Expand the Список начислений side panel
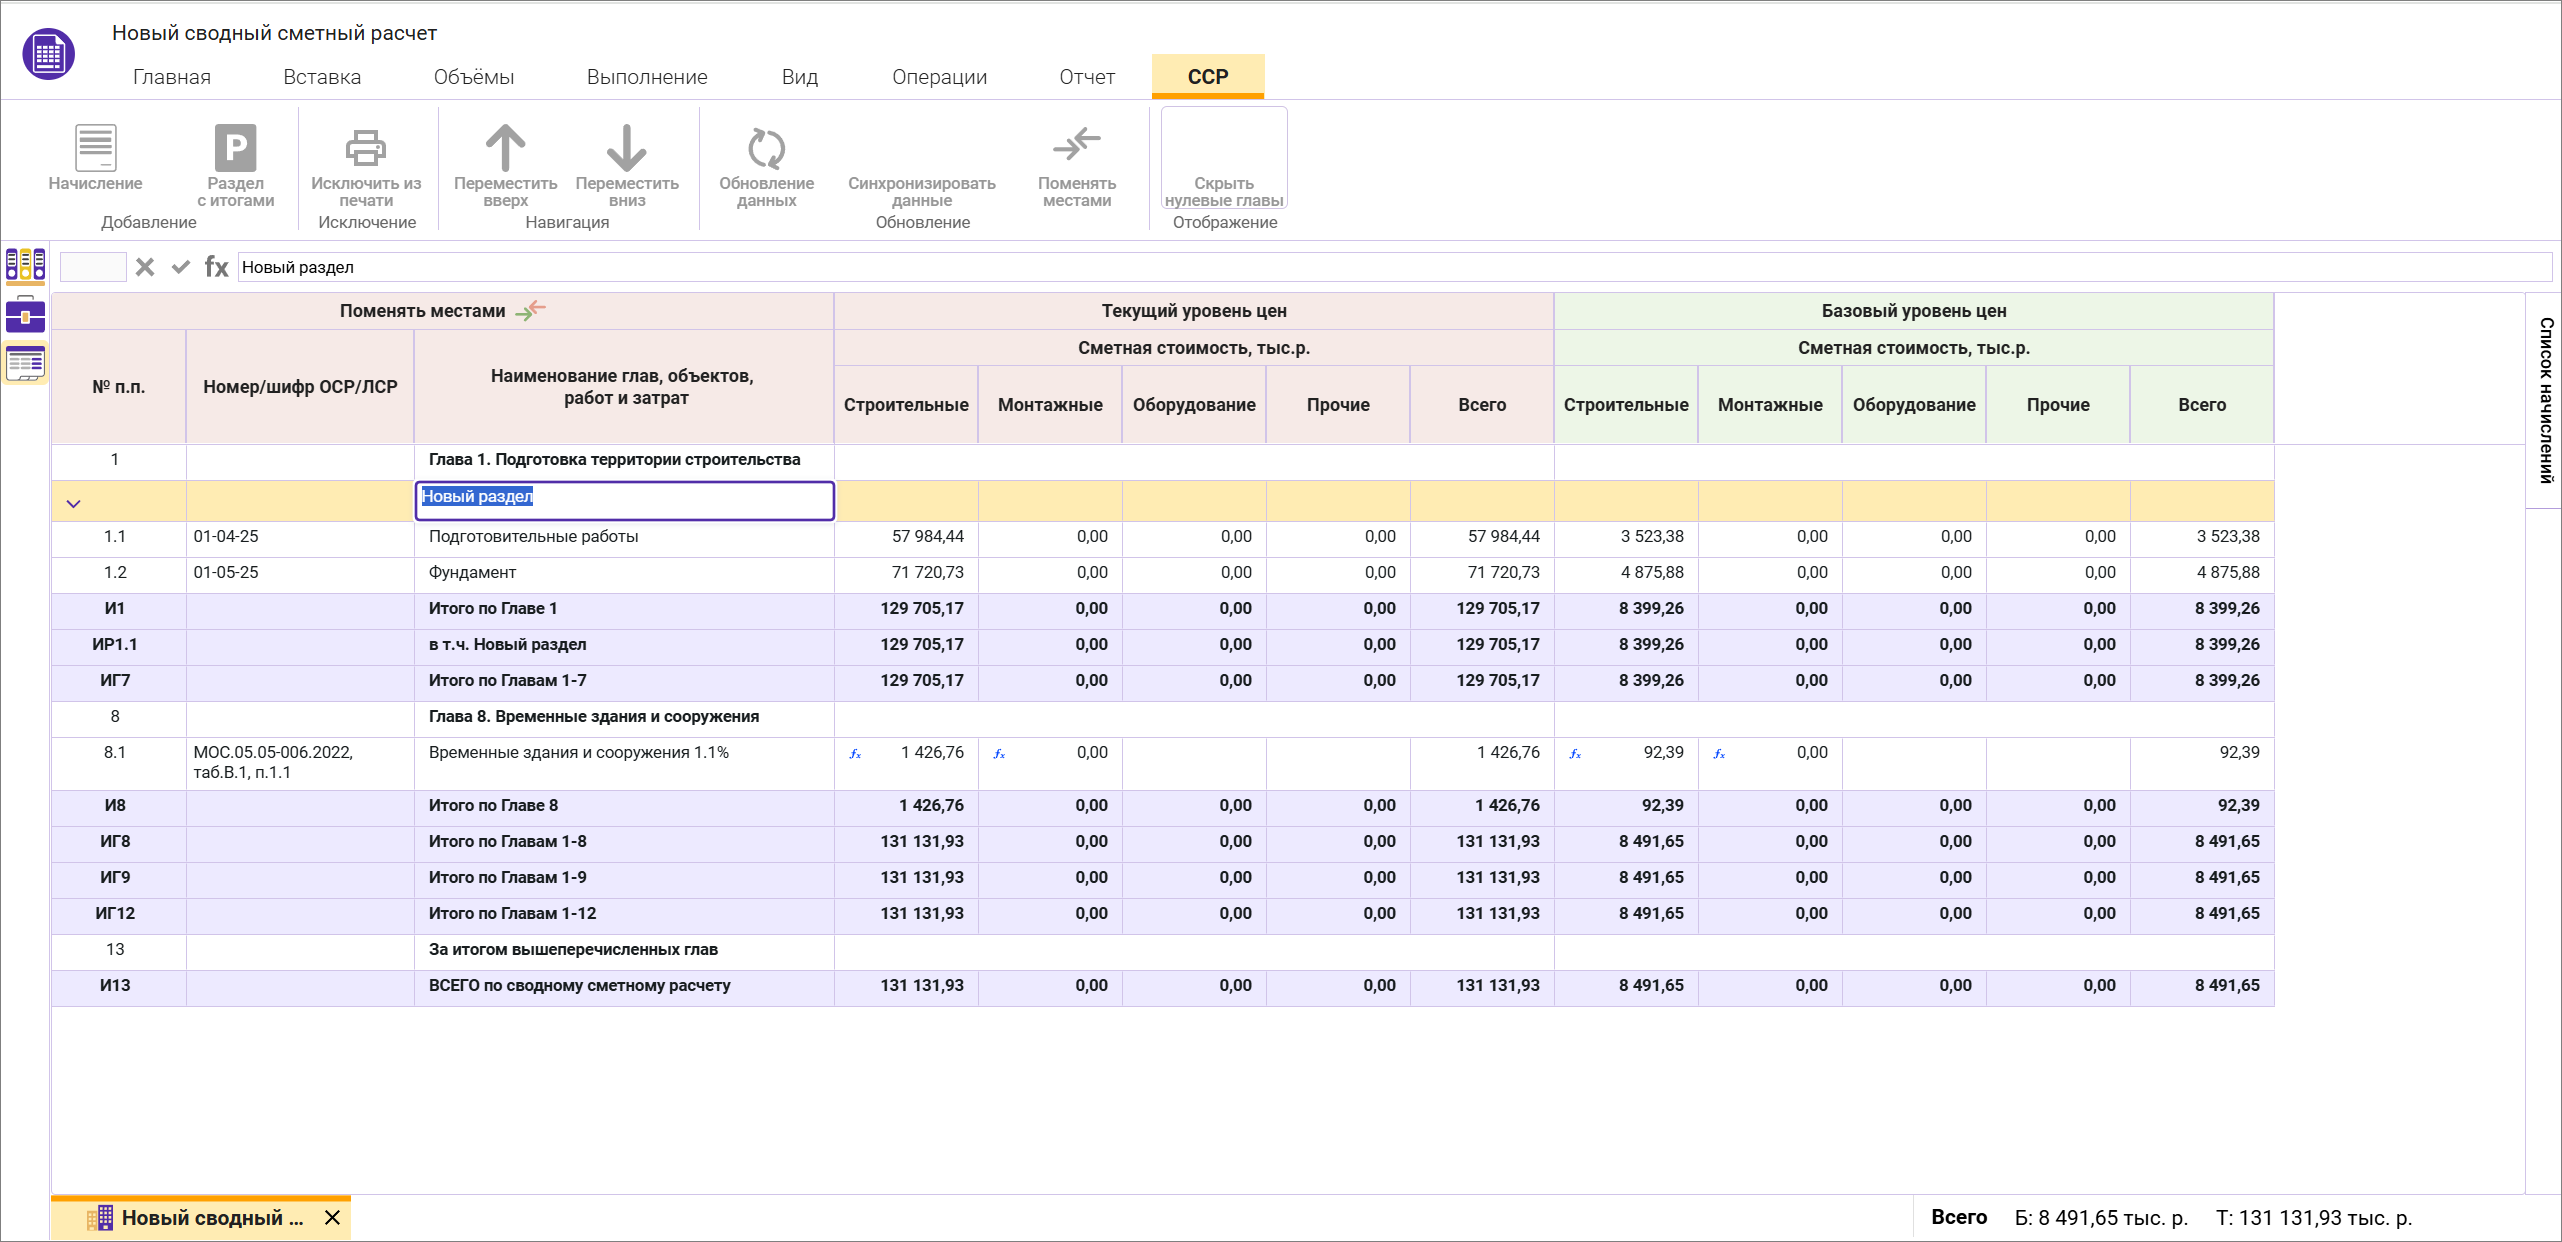Screen dimensions: 2562x1242 (x=2546, y=400)
